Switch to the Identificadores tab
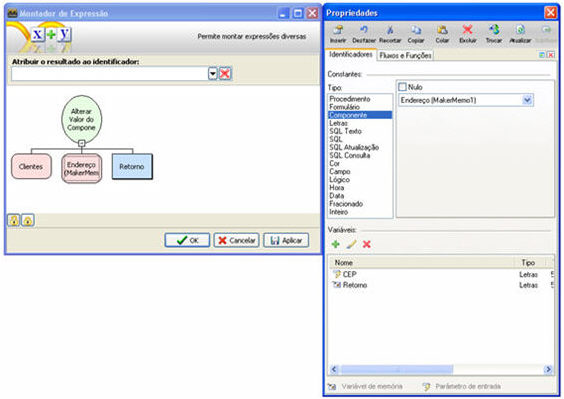The image size is (564, 399). (351, 54)
